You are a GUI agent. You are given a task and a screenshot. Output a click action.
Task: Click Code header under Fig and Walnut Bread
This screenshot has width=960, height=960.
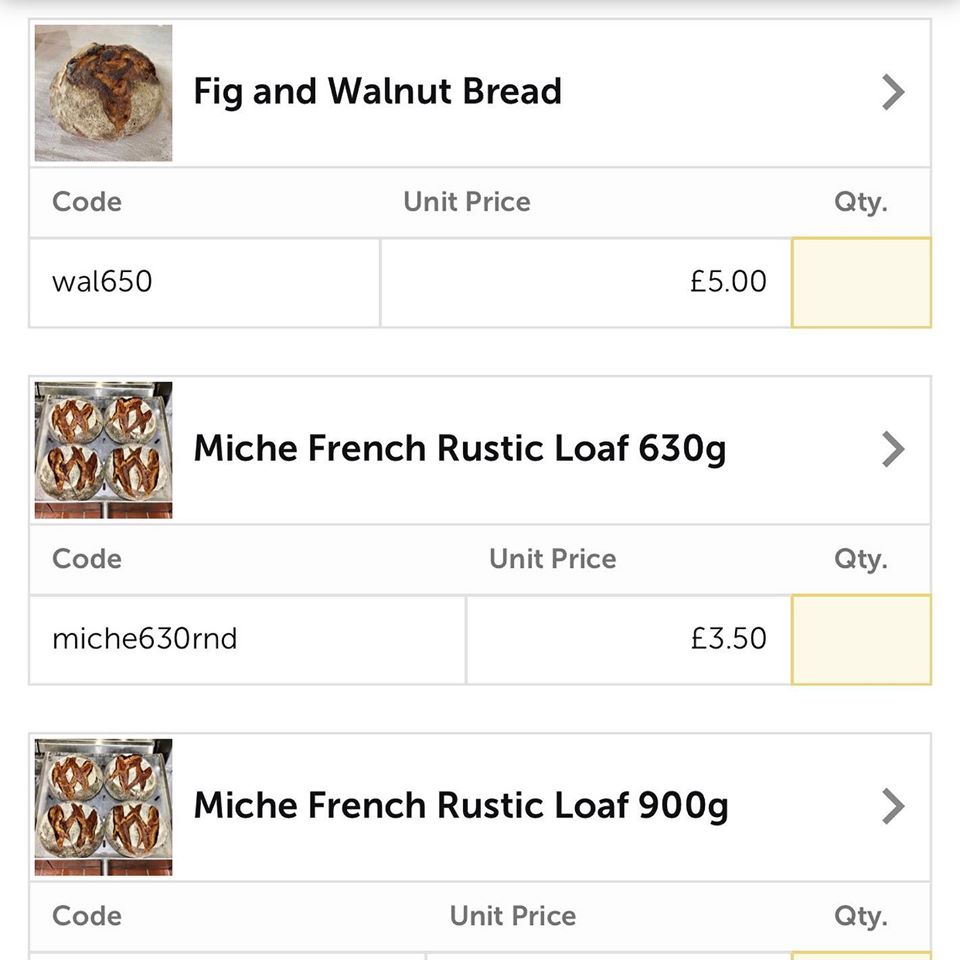tap(87, 202)
